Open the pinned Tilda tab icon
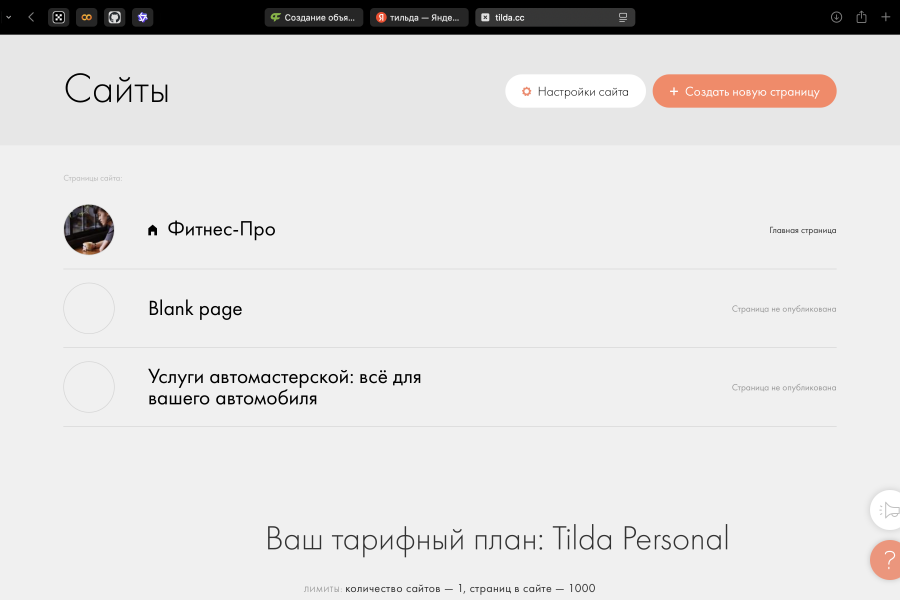900x600 pixels. (59, 17)
